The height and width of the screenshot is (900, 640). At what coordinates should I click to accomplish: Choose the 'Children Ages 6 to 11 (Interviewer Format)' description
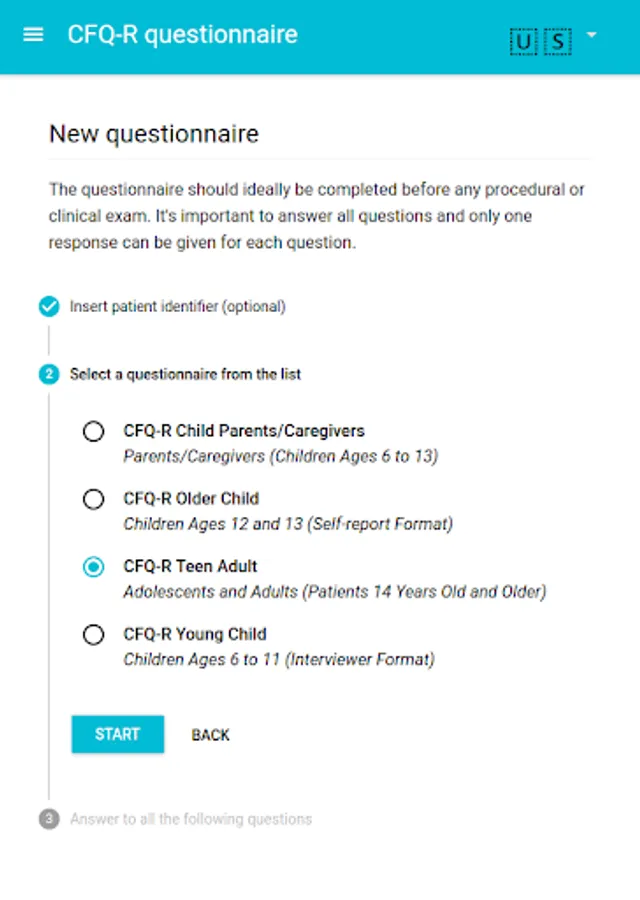pyautogui.click(x=279, y=659)
